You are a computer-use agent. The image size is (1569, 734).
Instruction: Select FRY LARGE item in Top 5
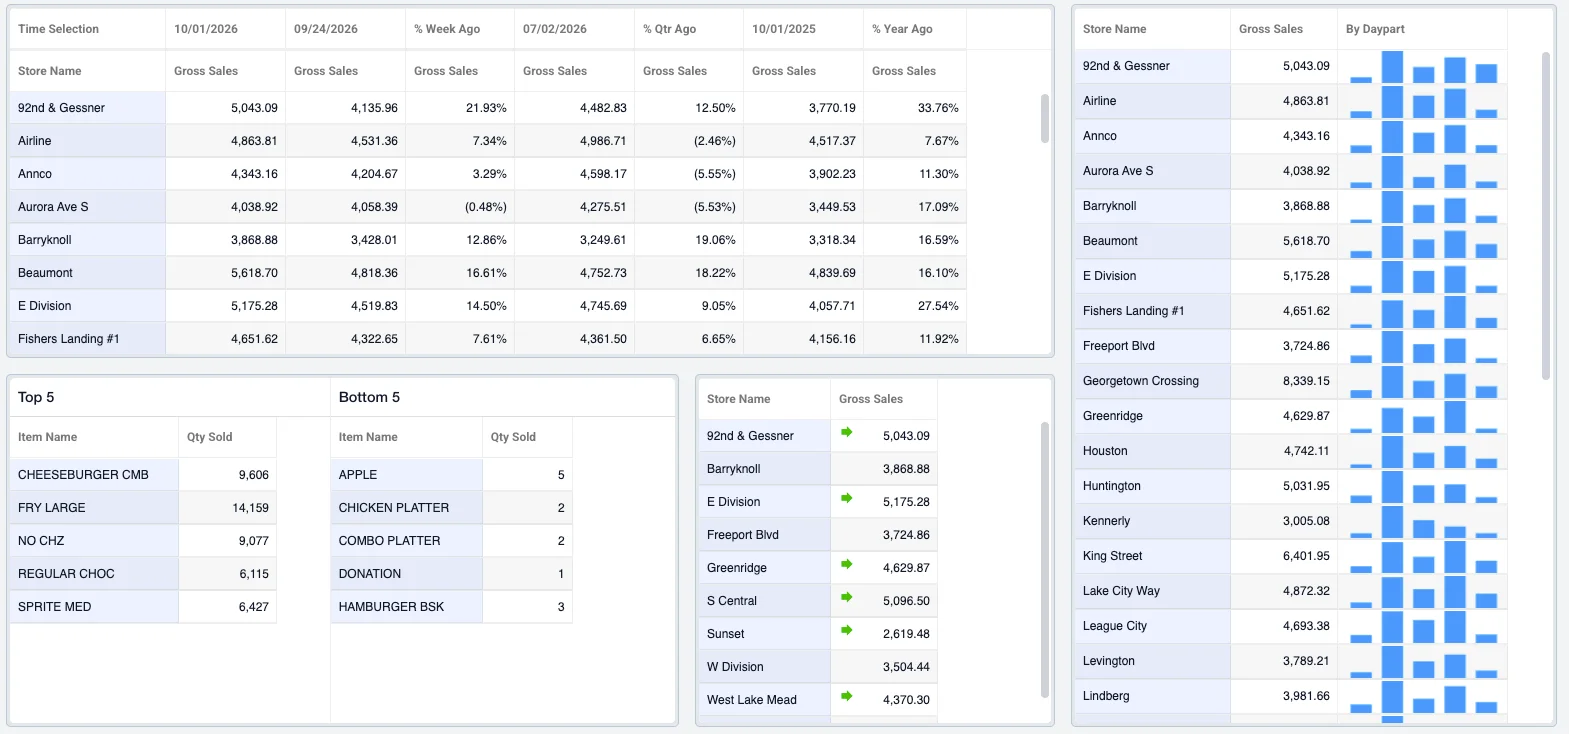click(52, 508)
